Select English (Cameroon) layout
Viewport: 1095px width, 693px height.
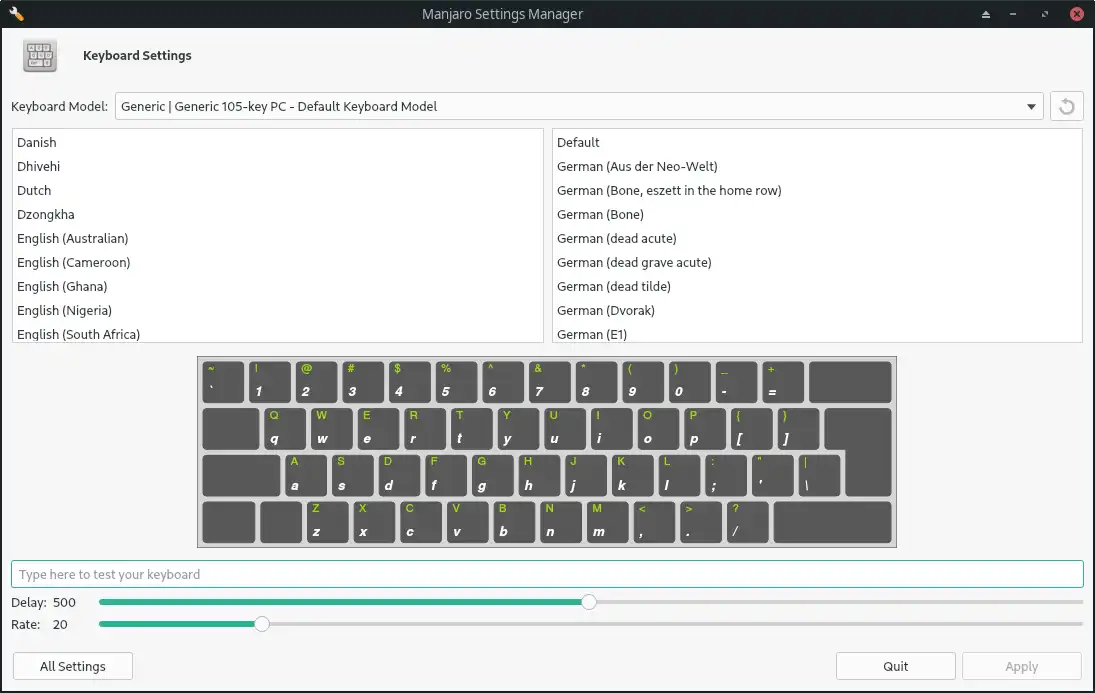point(277,263)
